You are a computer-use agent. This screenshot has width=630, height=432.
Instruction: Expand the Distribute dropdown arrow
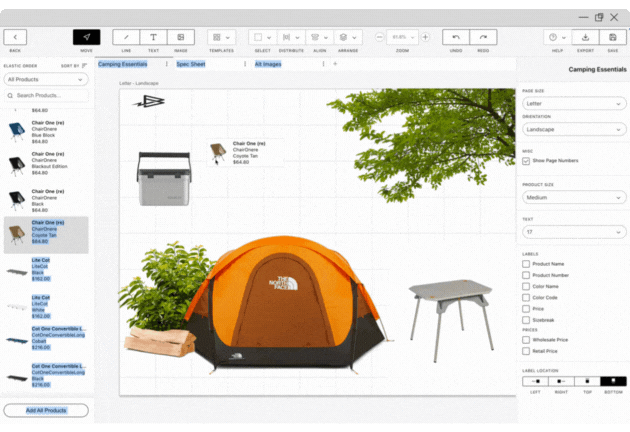tap(298, 37)
